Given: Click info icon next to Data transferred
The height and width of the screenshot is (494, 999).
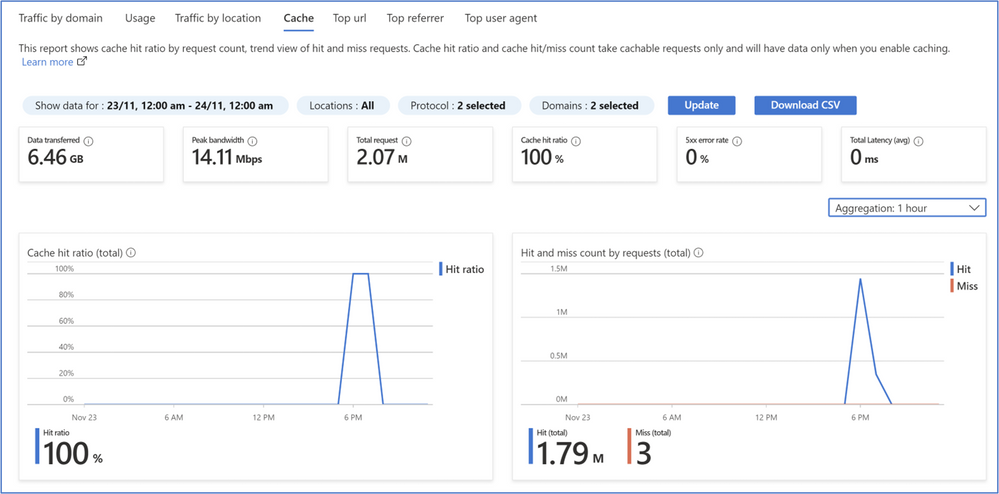Looking at the screenshot, I should (x=88, y=141).
